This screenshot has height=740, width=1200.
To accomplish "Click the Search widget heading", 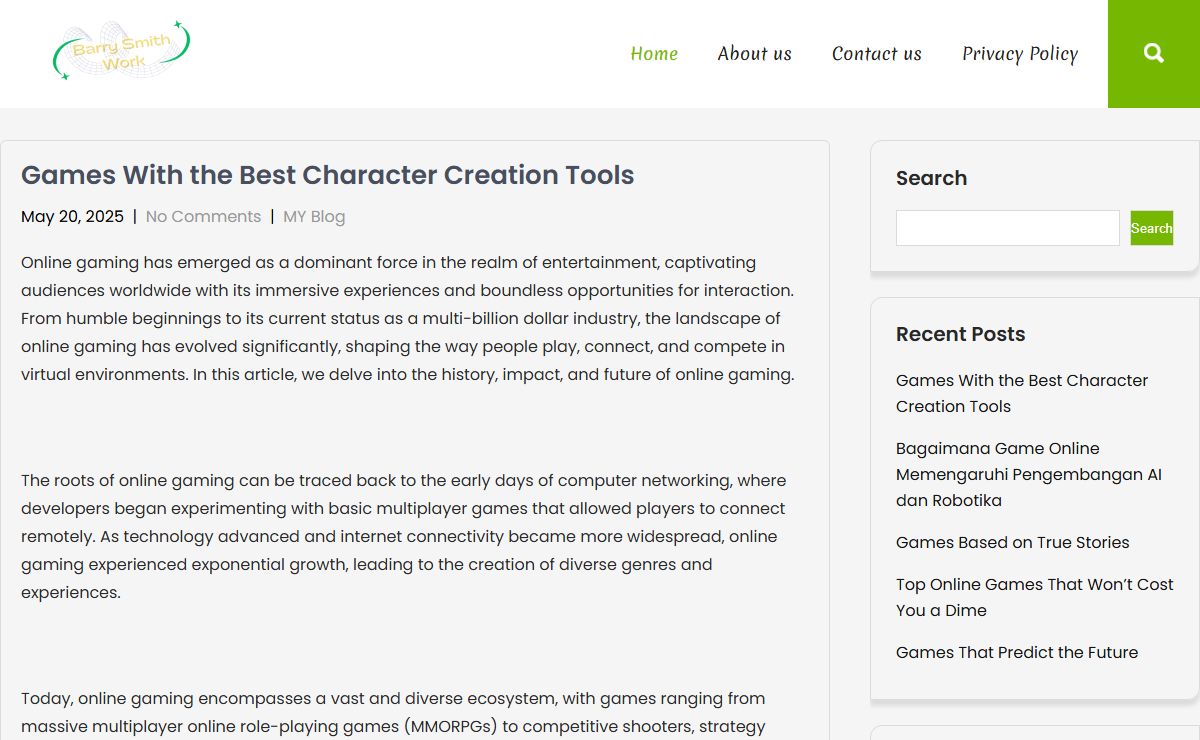I will (931, 178).
